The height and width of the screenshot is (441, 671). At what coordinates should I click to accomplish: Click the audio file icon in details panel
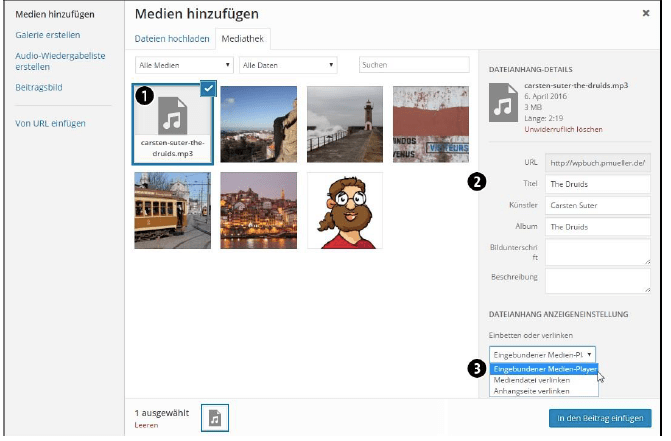tap(502, 105)
